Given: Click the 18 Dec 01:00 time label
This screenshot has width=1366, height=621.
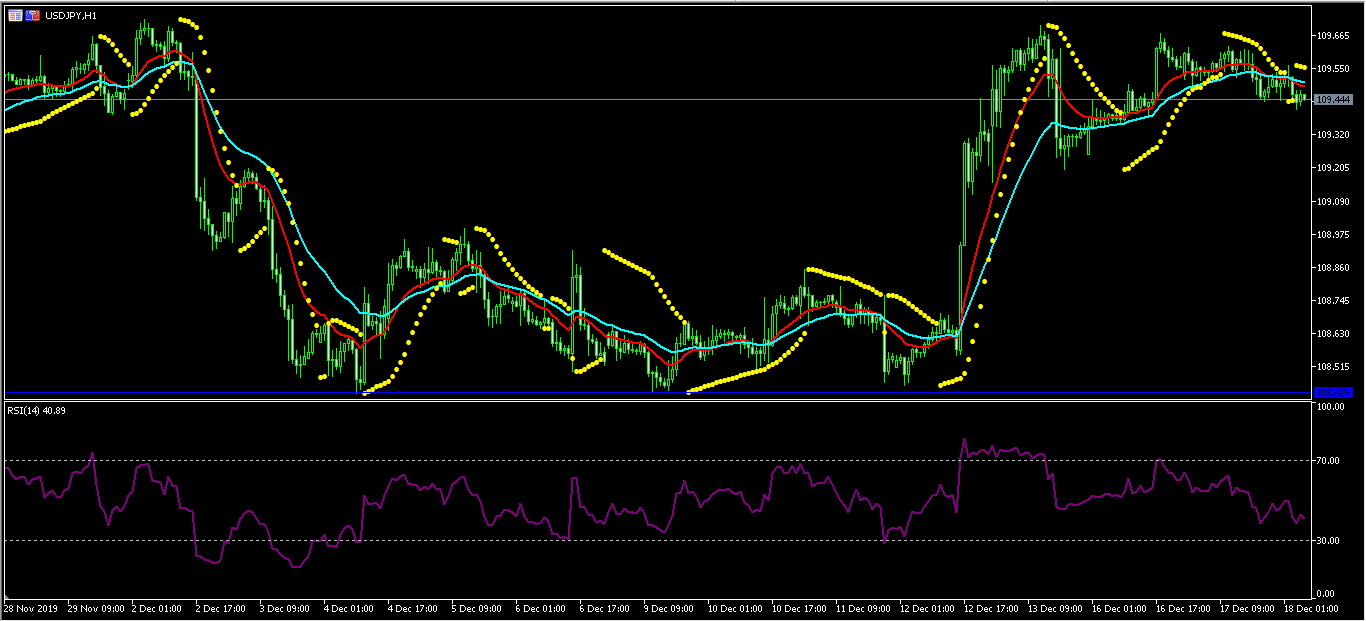Looking at the screenshot, I should click(x=1312, y=608).
